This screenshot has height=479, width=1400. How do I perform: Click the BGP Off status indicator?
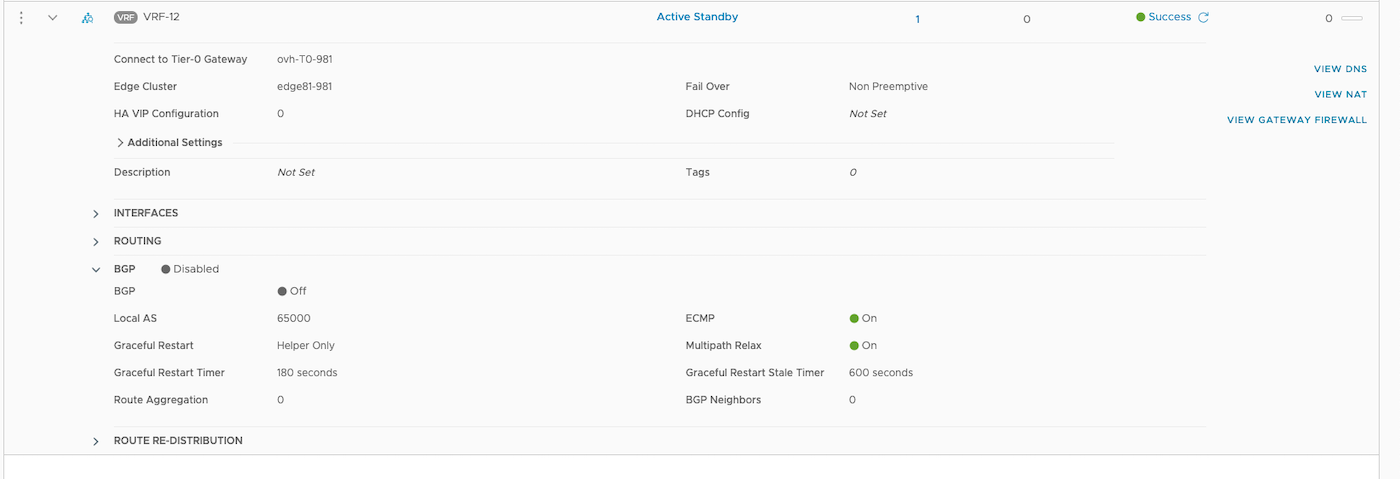pos(283,291)
